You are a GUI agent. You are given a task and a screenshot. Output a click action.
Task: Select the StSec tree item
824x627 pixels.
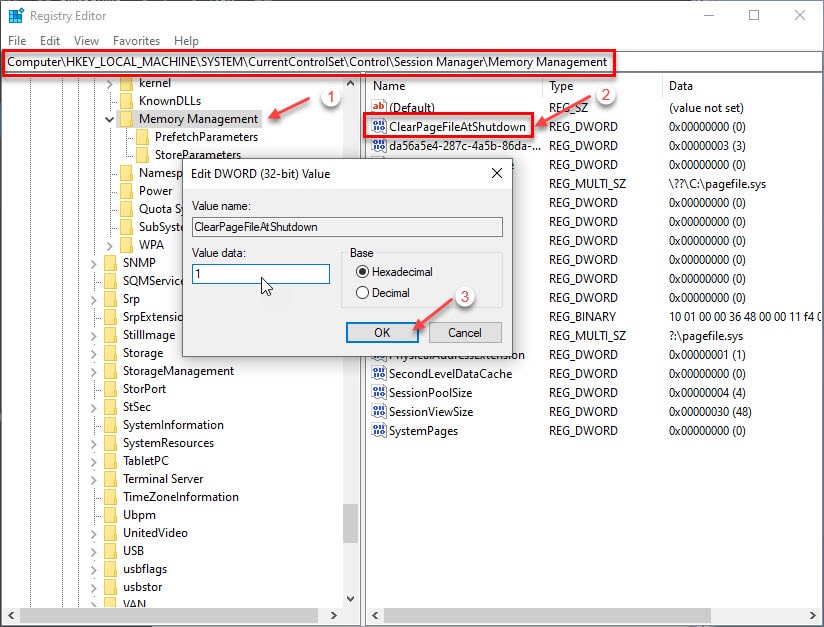[x=137, y=407]
